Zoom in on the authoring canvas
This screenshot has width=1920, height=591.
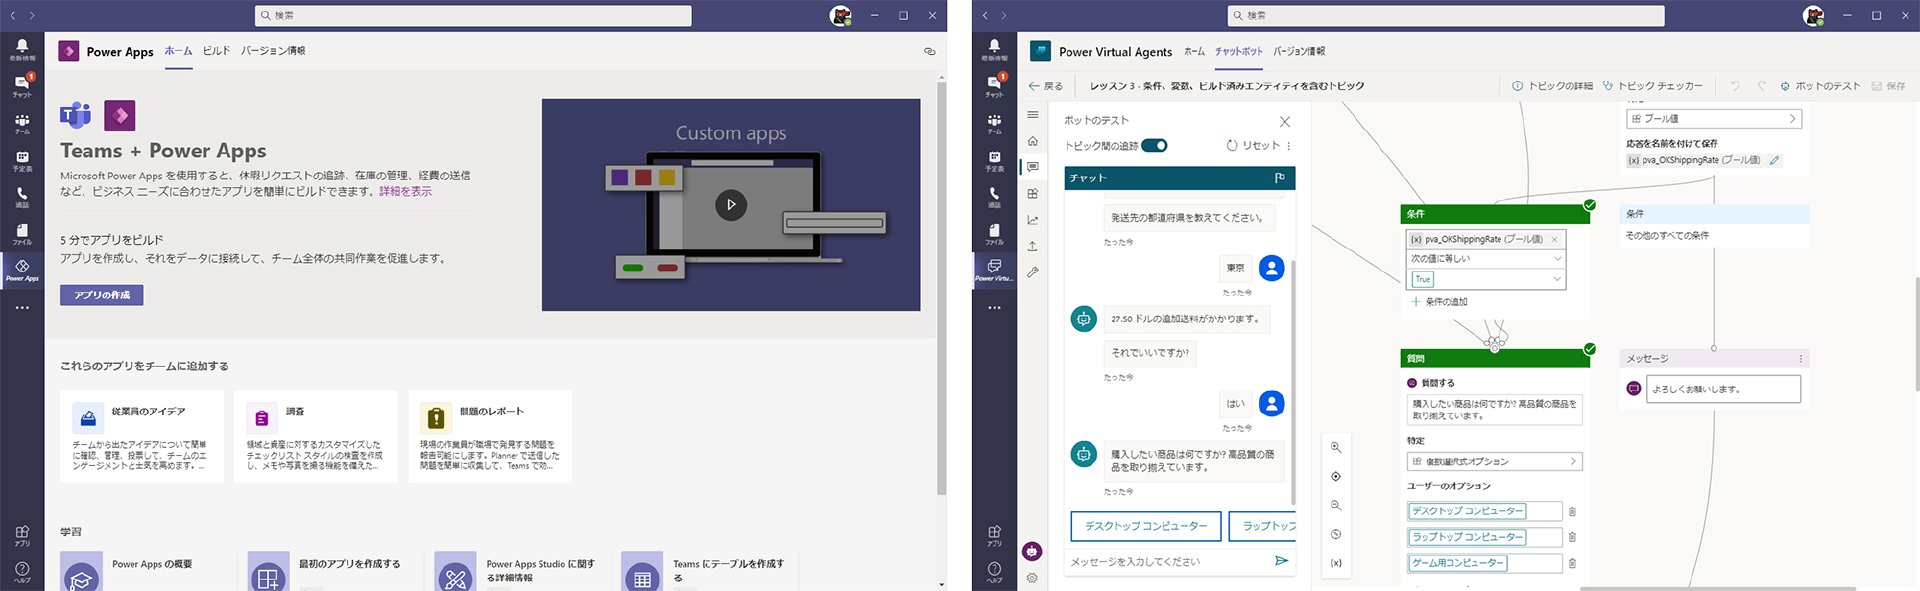click(1336, 447)
